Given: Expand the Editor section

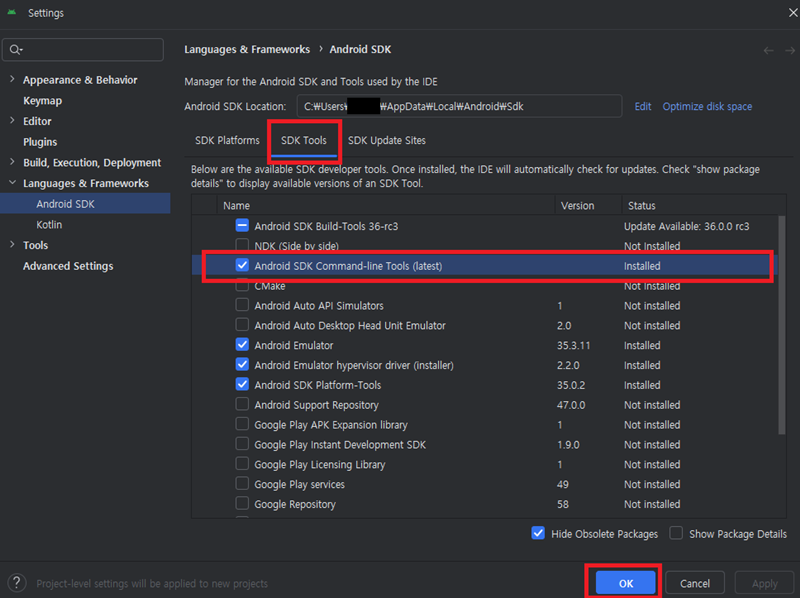Looking at the screenshot, I should (x=12, y=121).
